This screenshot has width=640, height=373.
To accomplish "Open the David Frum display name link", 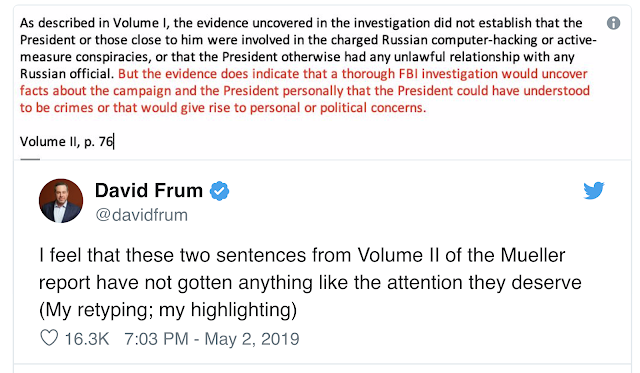I will coord(149,191).
